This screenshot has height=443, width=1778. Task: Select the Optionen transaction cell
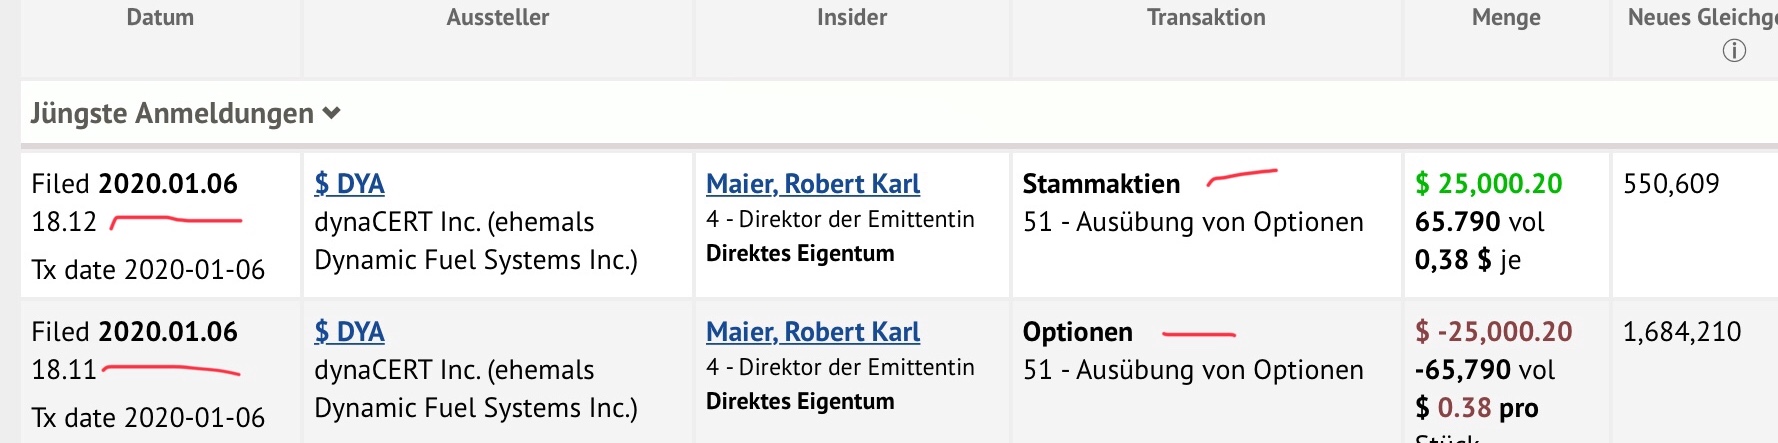1078,333
